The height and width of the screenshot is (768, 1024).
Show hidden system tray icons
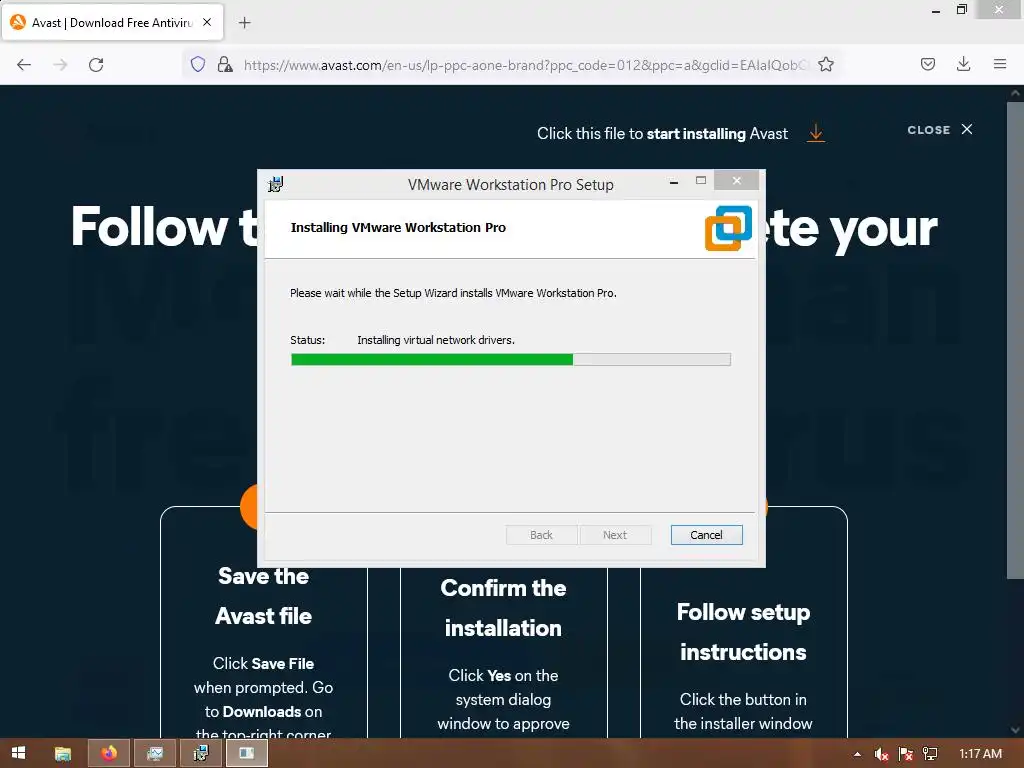point(857,754)
